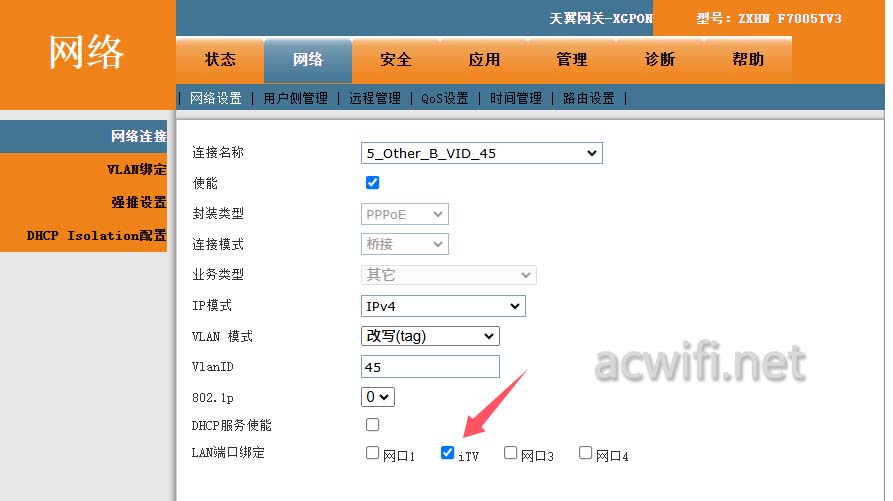Uncheck the iTV port binding checkbox
The width and height of the screenshot is (893, 501).
click(x=448, y=453)
